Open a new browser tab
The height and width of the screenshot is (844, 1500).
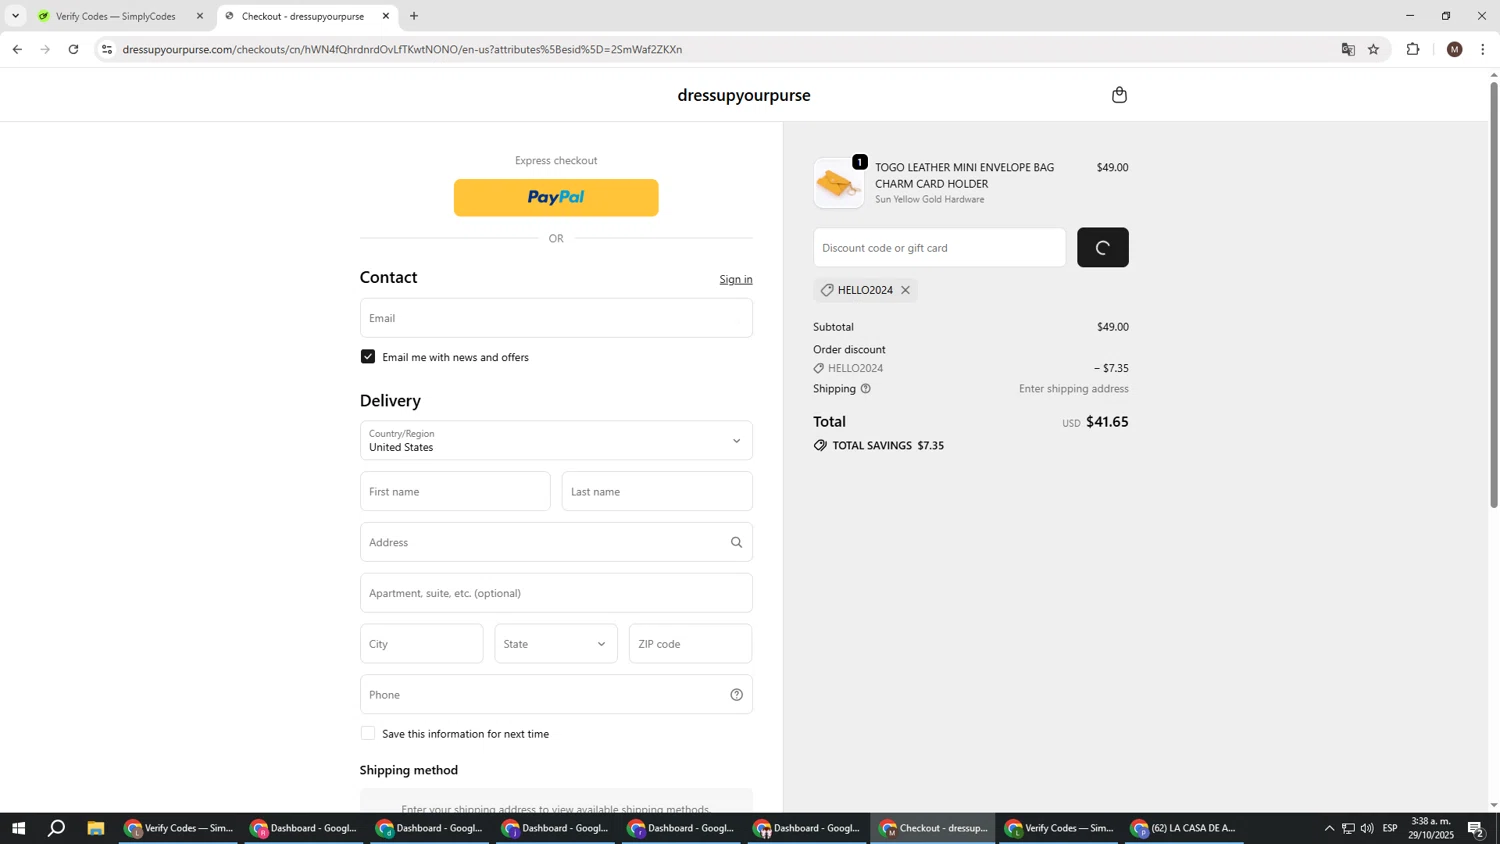click(x=414, y=16)
